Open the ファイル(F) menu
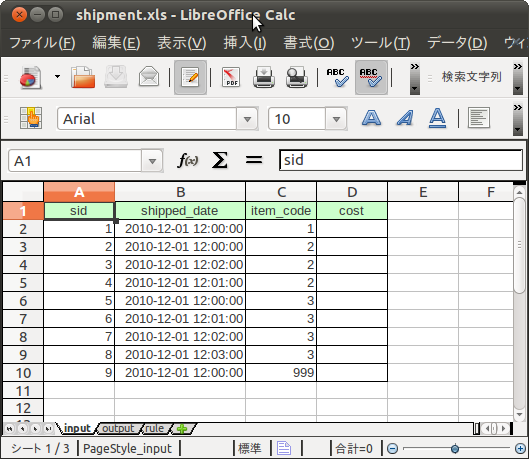 43,43
